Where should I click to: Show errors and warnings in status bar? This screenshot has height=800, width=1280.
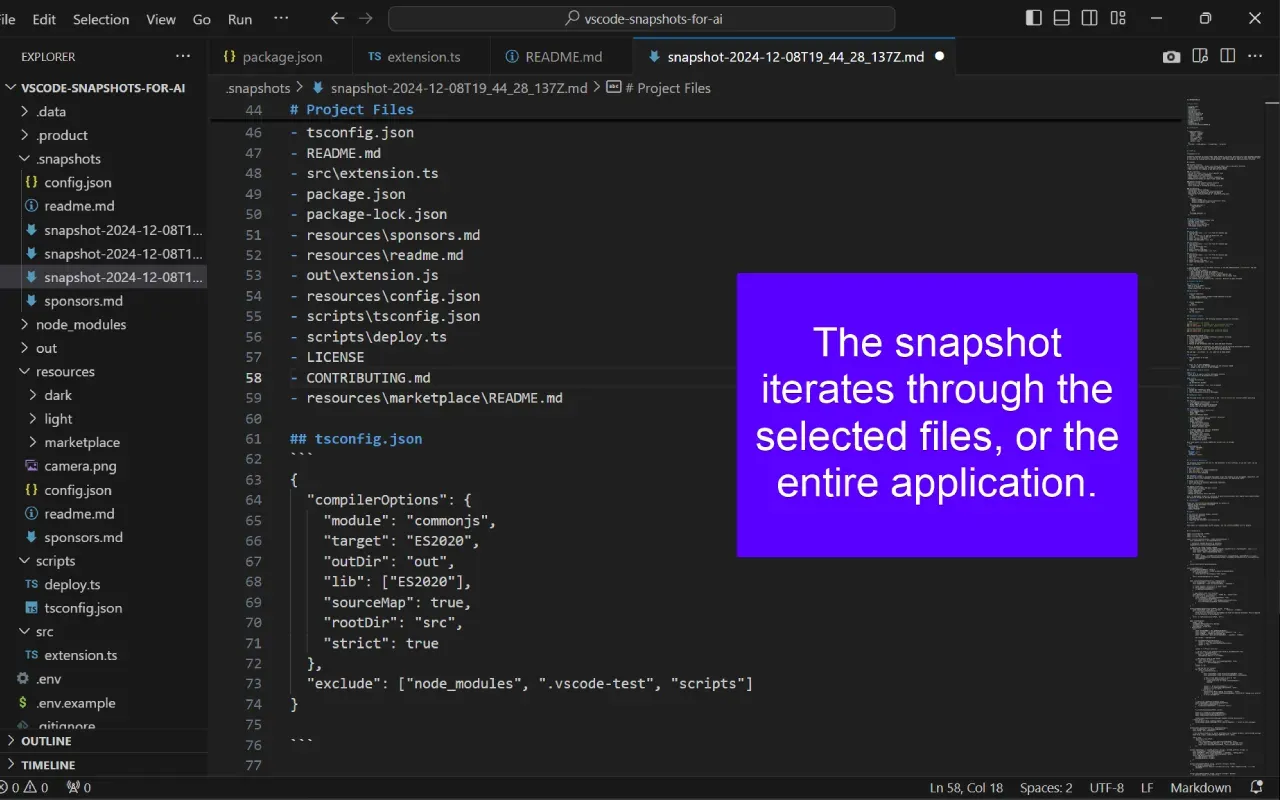[24, 787]
